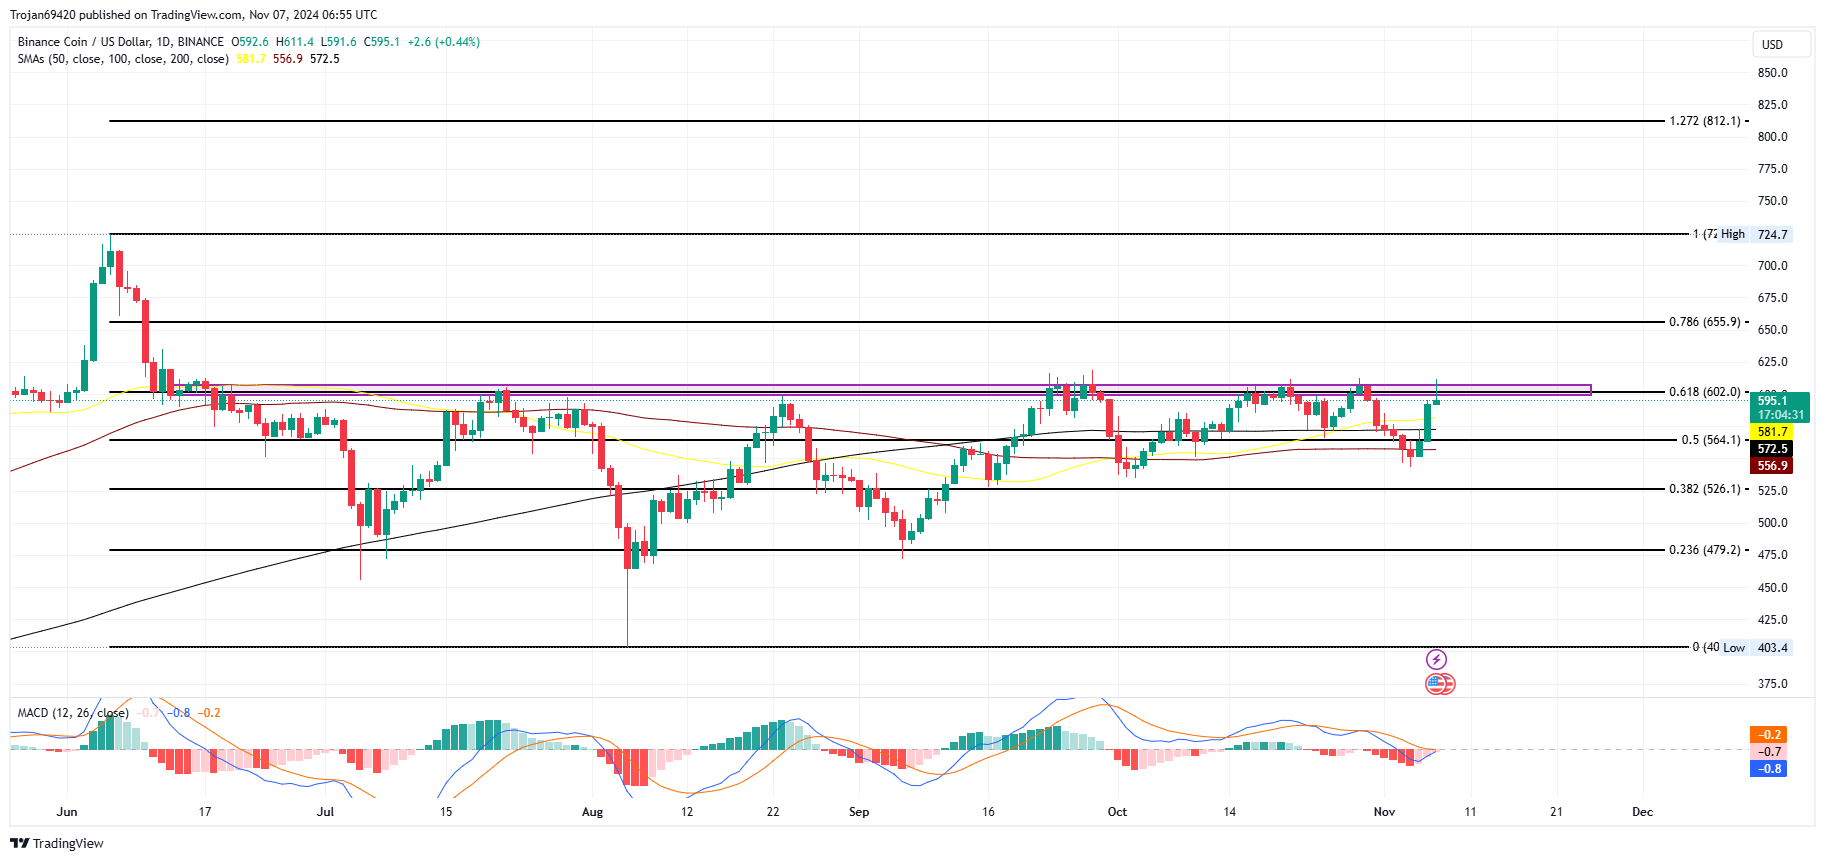Click the +2.6 (+0.44%) change value
The height and width of the screenshot is (861, 1825).
(443, 42)
